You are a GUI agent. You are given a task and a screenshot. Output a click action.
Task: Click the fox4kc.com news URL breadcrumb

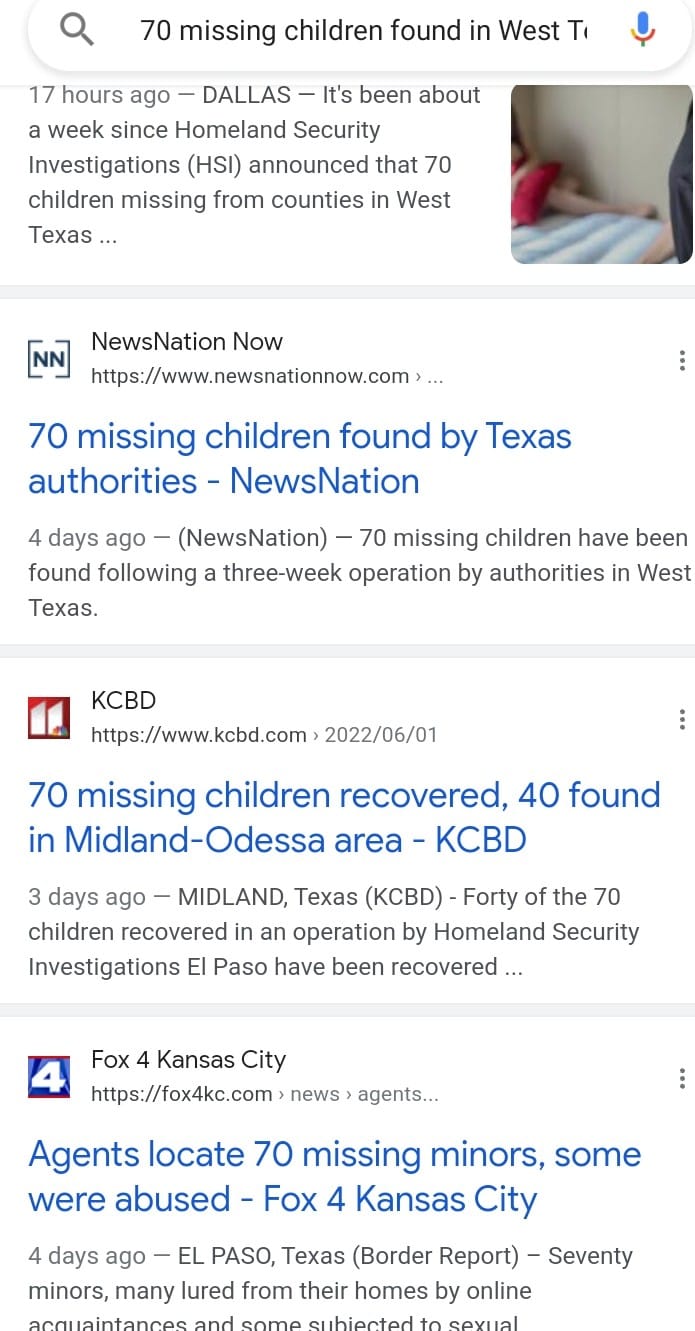click(x=264, y=1094)
